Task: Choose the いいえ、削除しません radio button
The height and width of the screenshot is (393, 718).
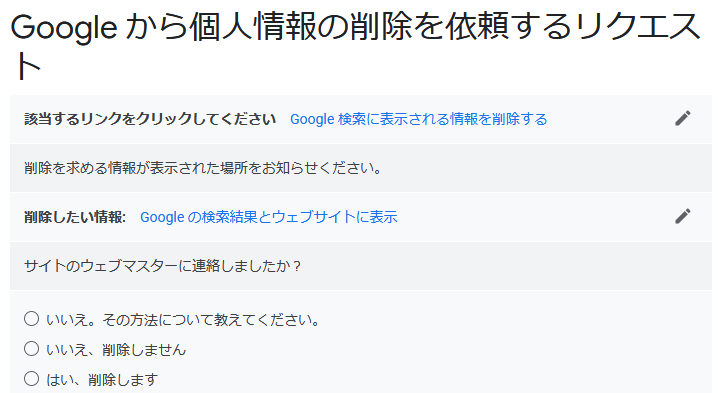Action: 32,349
